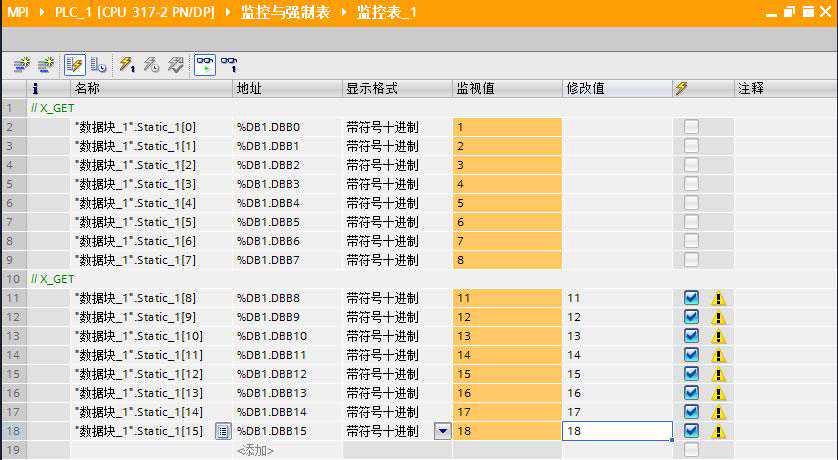The height and width of the screenshot is (460, 838).
Task: Click warning triangle in Static_1[8] row
Action: pyautogui.click(x=718, y=298)
